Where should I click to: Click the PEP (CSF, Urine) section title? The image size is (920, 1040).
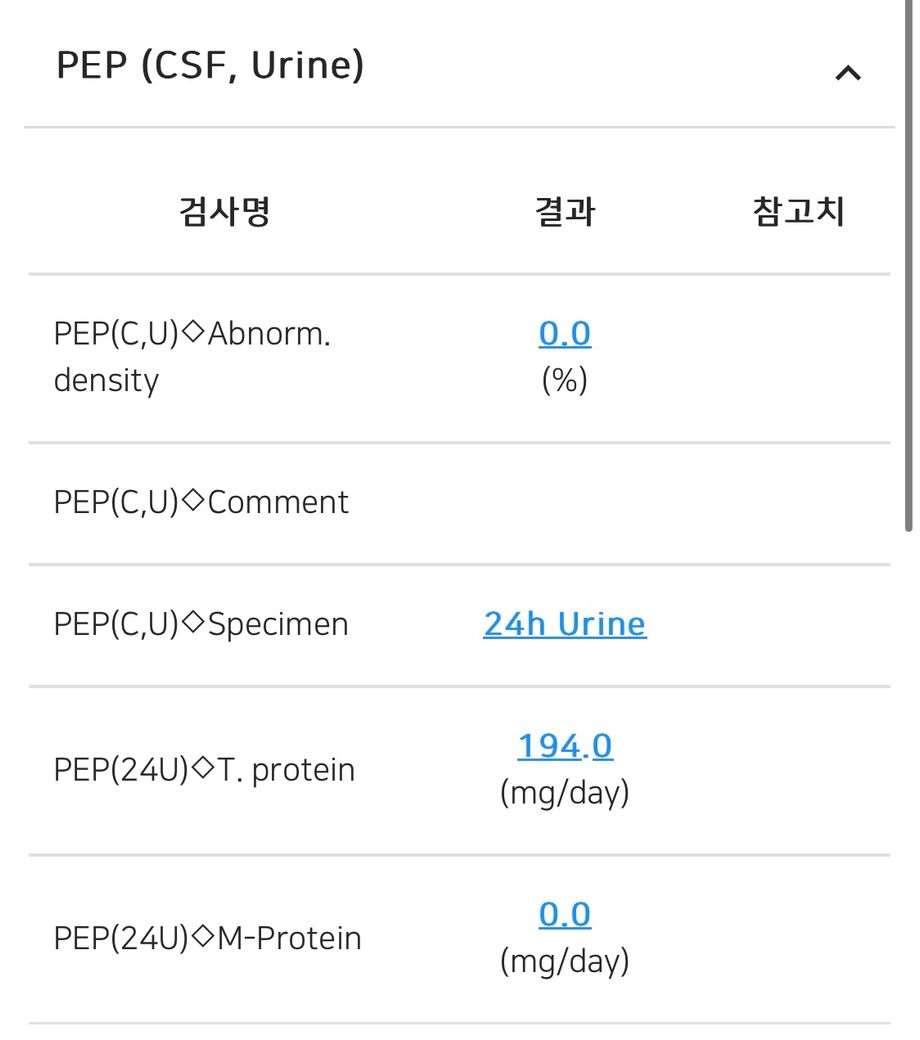[210, 65]
